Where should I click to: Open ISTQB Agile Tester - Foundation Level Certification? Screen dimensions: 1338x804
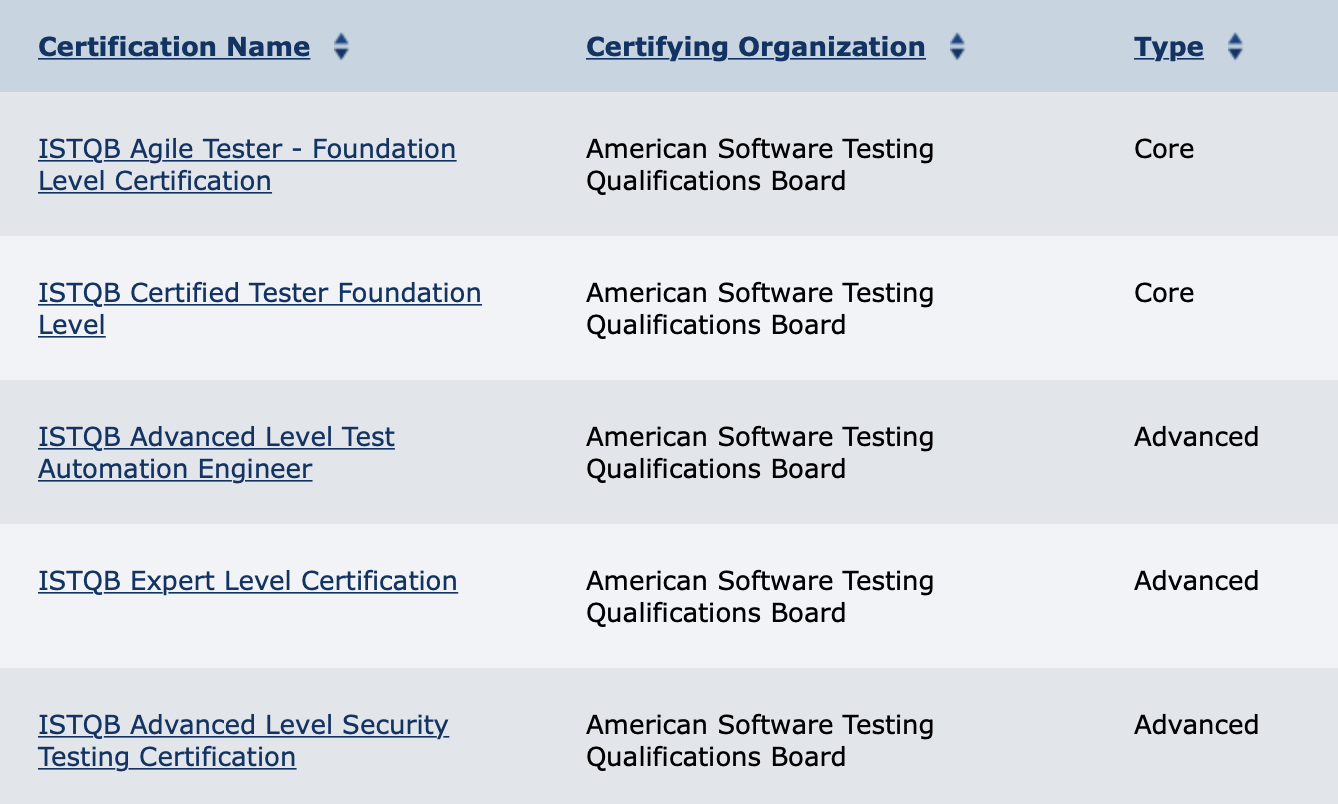coord(247,165)
